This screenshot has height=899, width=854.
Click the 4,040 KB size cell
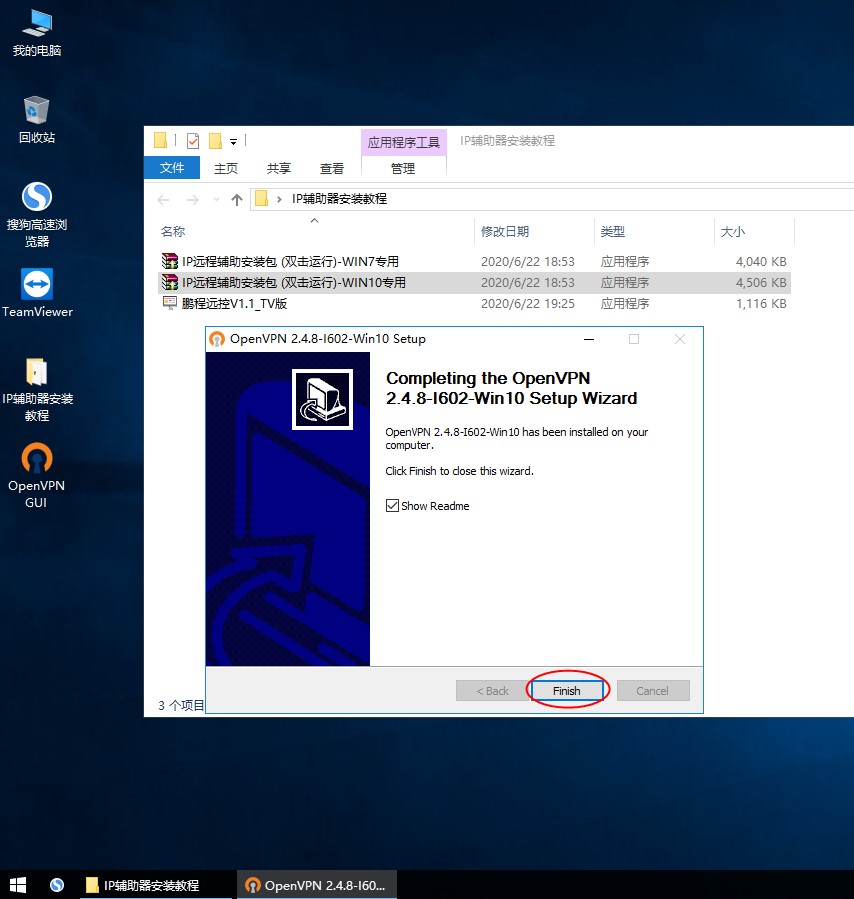pos(761,262)
